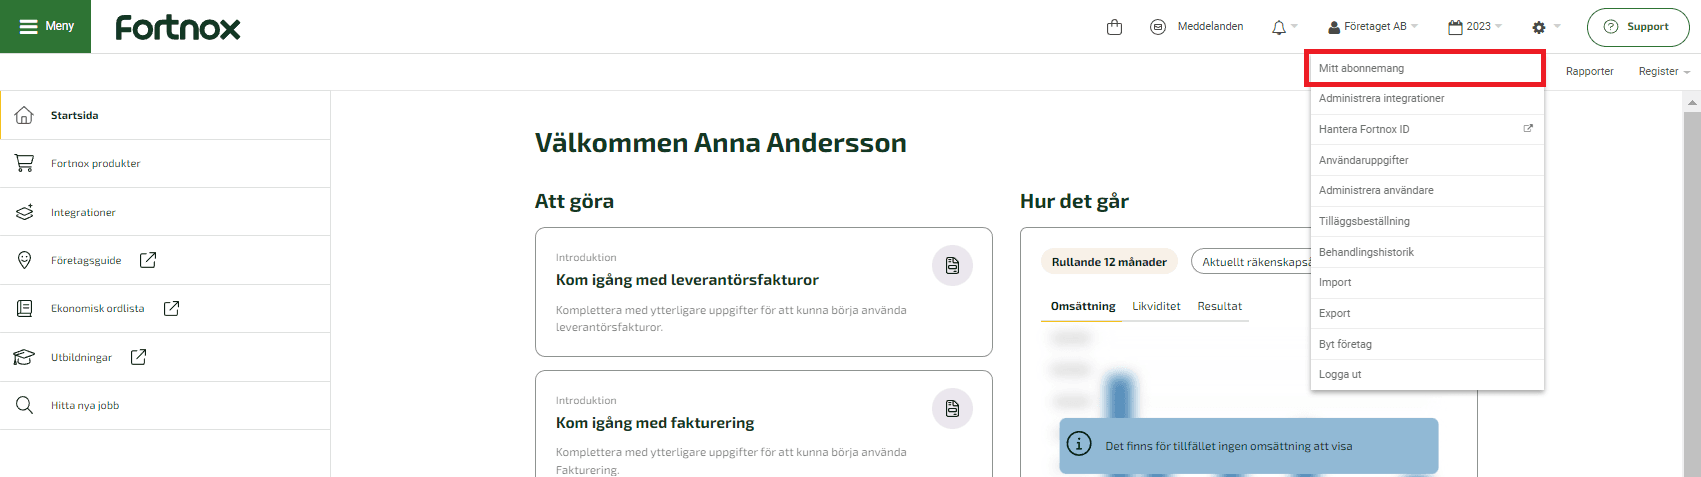The image size is (1701, 477).
Task: Click the Ekonomisk ordlista book icon
Action: (24, 308)
